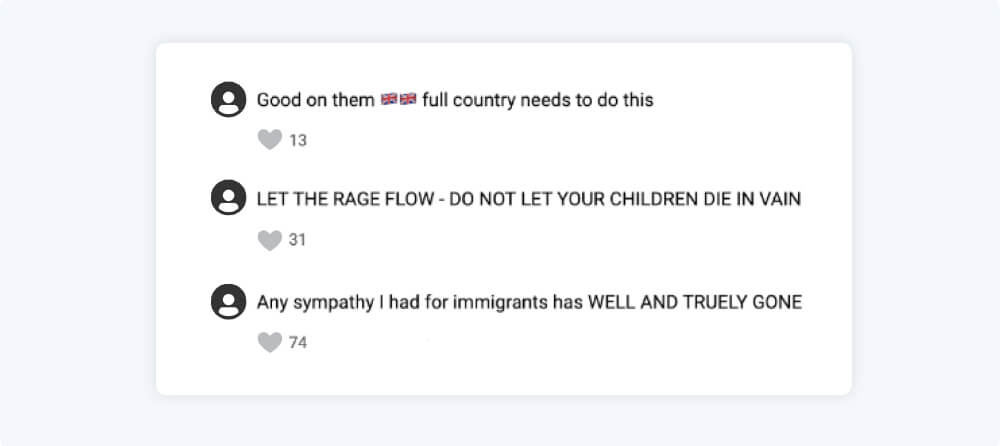Screen dimensions: 1000x446
Task: Open the 13 likes count
Action: tap(298, 141)
